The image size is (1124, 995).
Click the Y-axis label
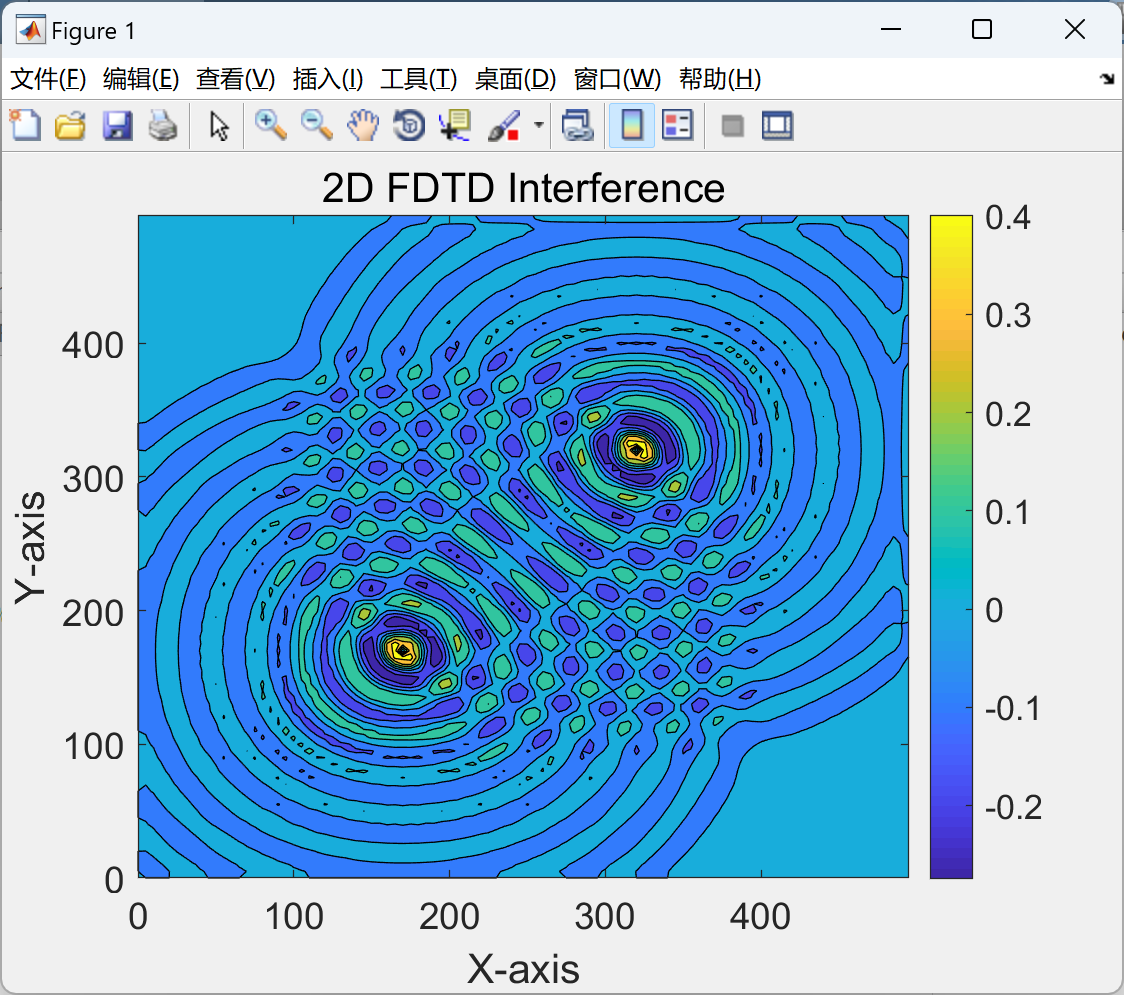(31, 548)
